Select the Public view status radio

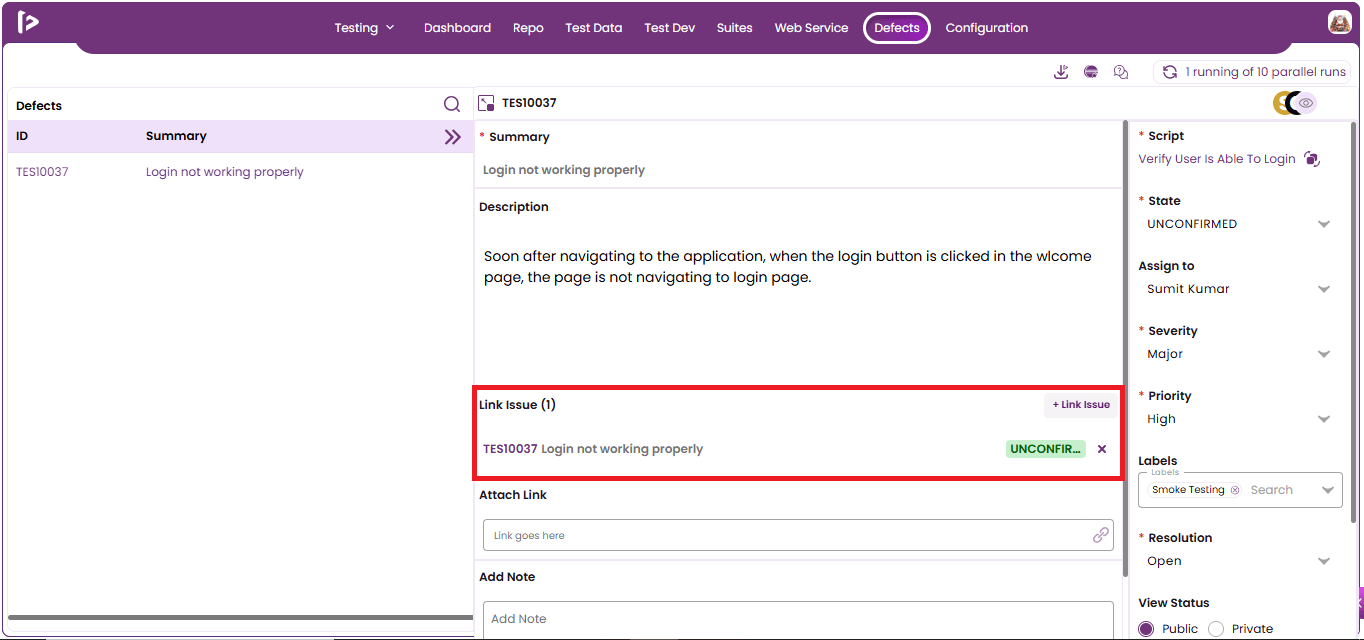coord(1146,629)
